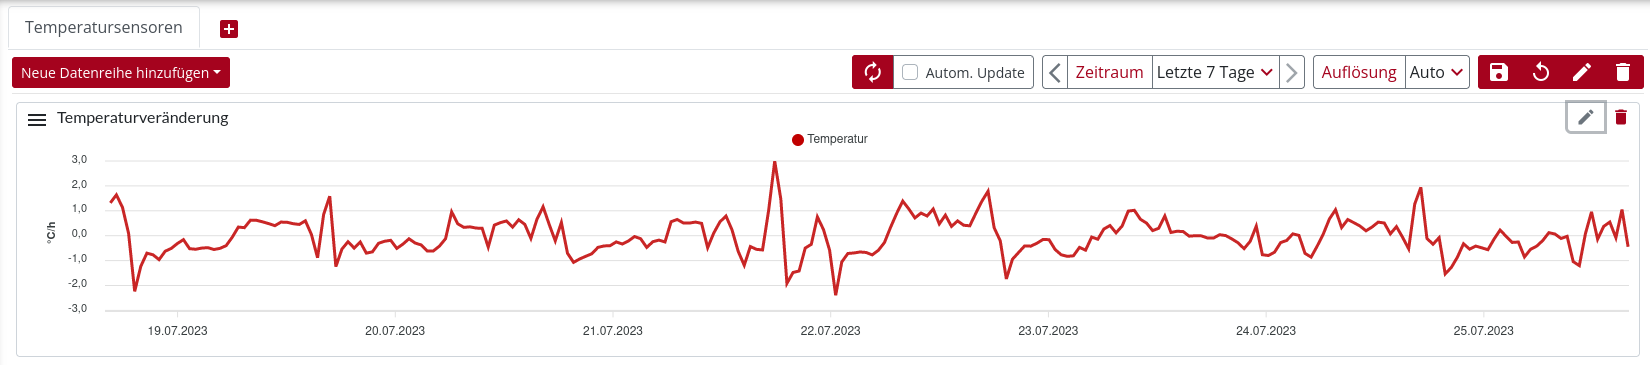1650x365 pixels.
Task: Go to next time period arrow
Action: click(x=1292, y=72)
